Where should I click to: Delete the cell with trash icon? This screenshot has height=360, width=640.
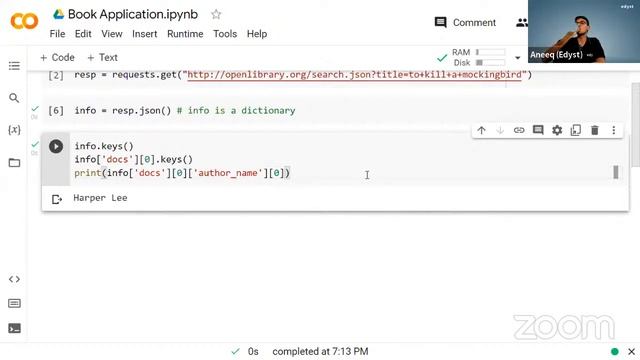coord(595,130)
